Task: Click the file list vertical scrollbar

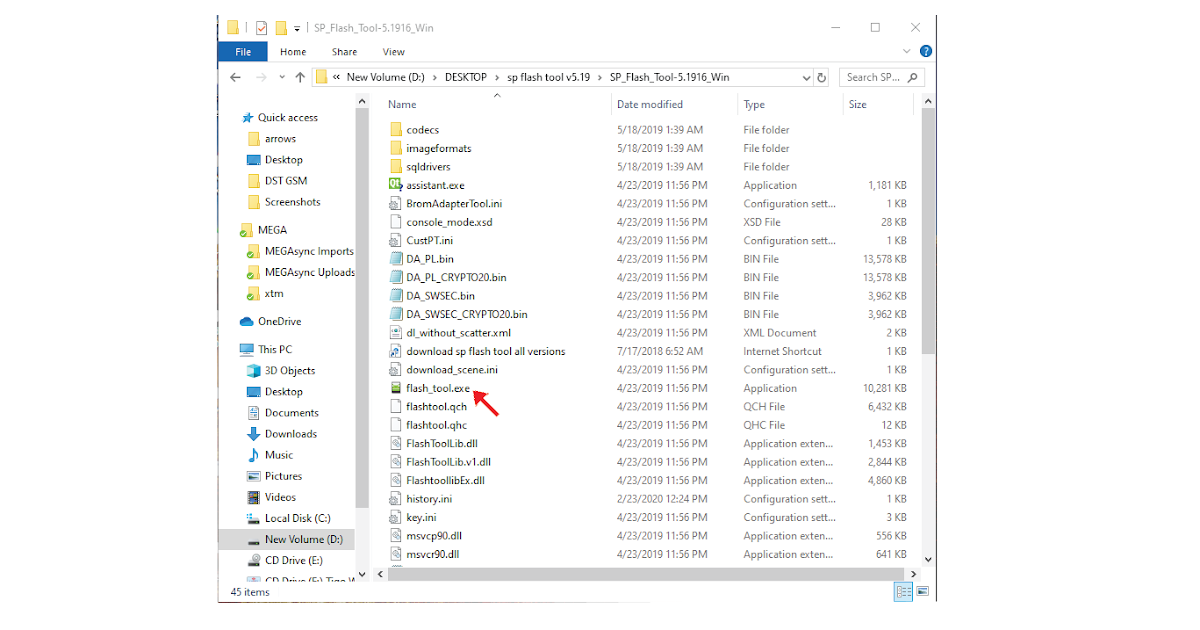Action: tap(928, 230)
